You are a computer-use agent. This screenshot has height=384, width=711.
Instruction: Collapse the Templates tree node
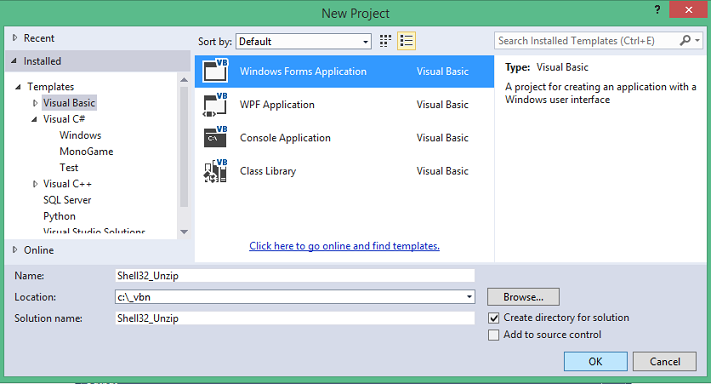[18, 87]
